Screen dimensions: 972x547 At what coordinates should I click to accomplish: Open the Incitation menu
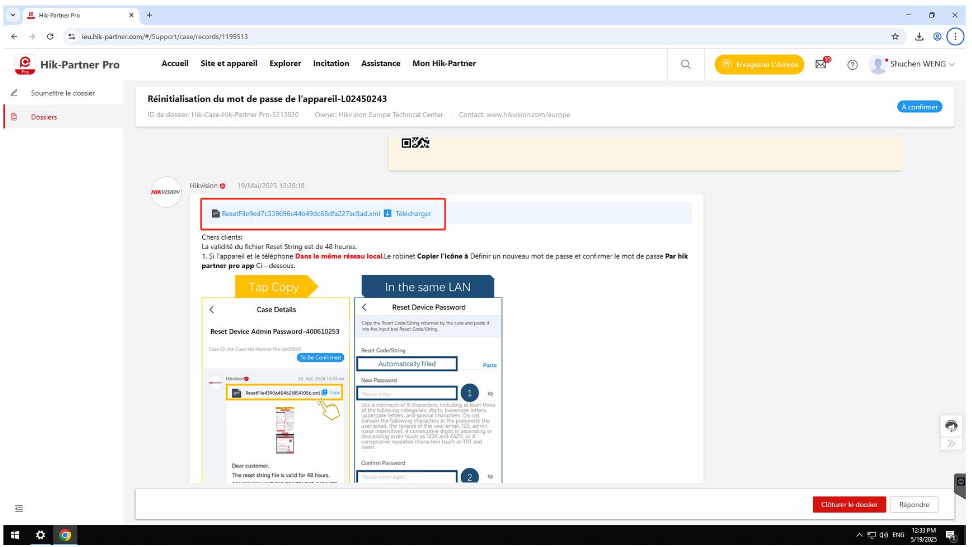coord(331,63)
